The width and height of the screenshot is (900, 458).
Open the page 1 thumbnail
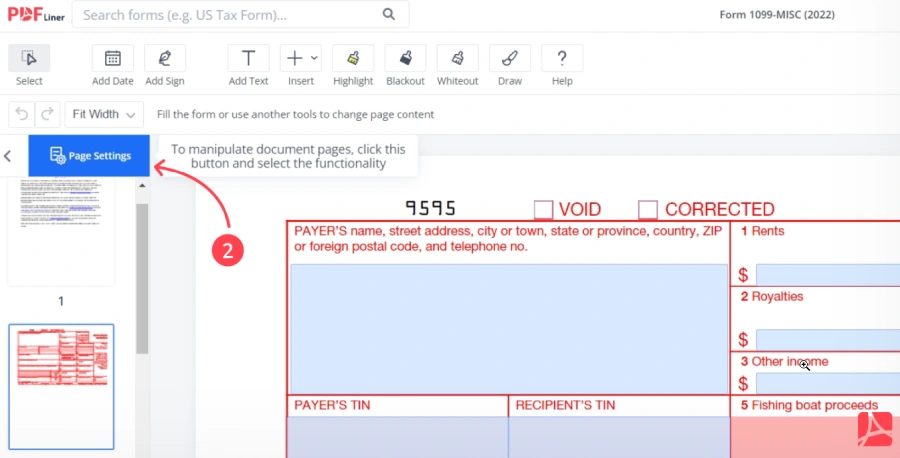click(x=61, y=230)
